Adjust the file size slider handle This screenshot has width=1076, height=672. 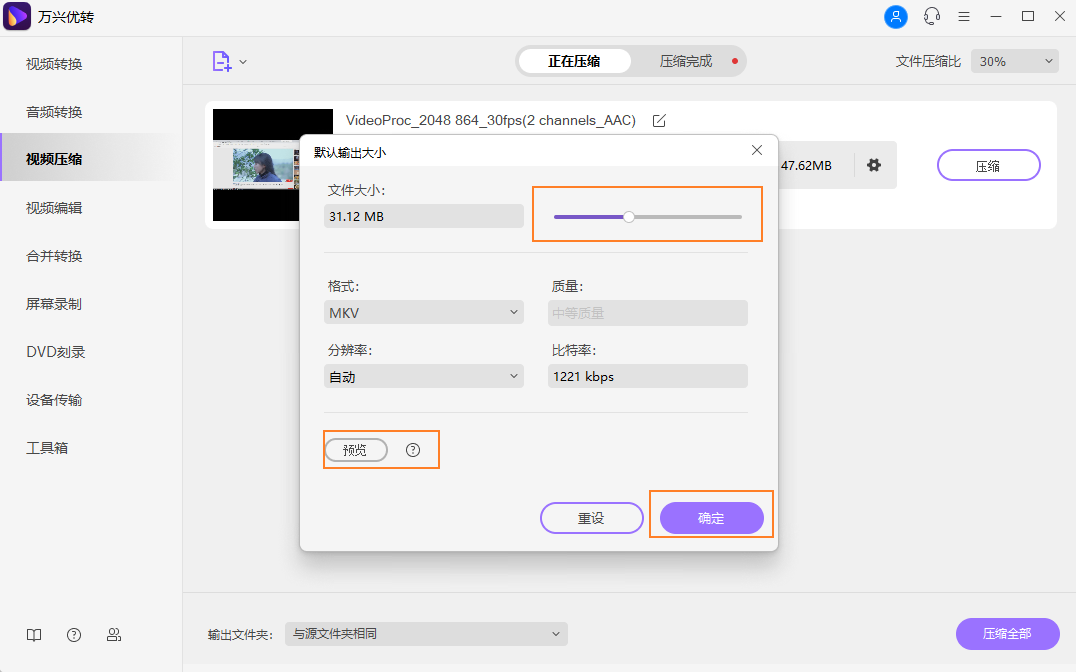628,215
